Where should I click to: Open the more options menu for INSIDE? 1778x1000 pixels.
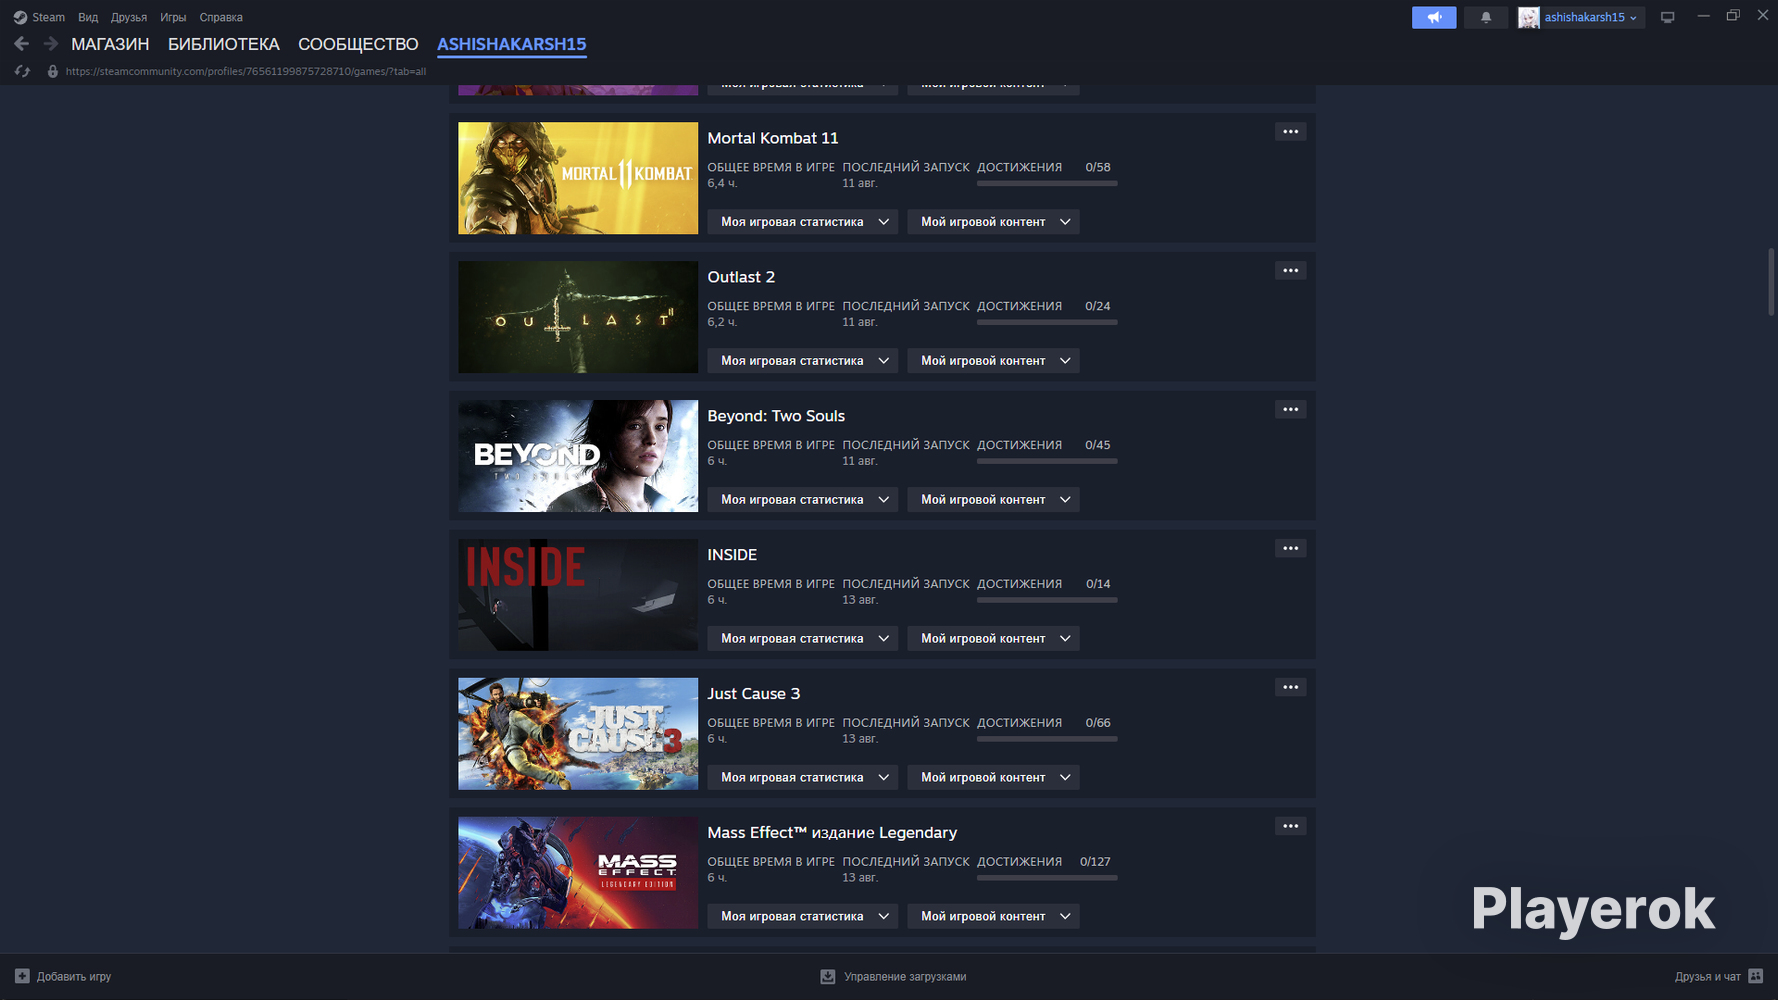1291,548
